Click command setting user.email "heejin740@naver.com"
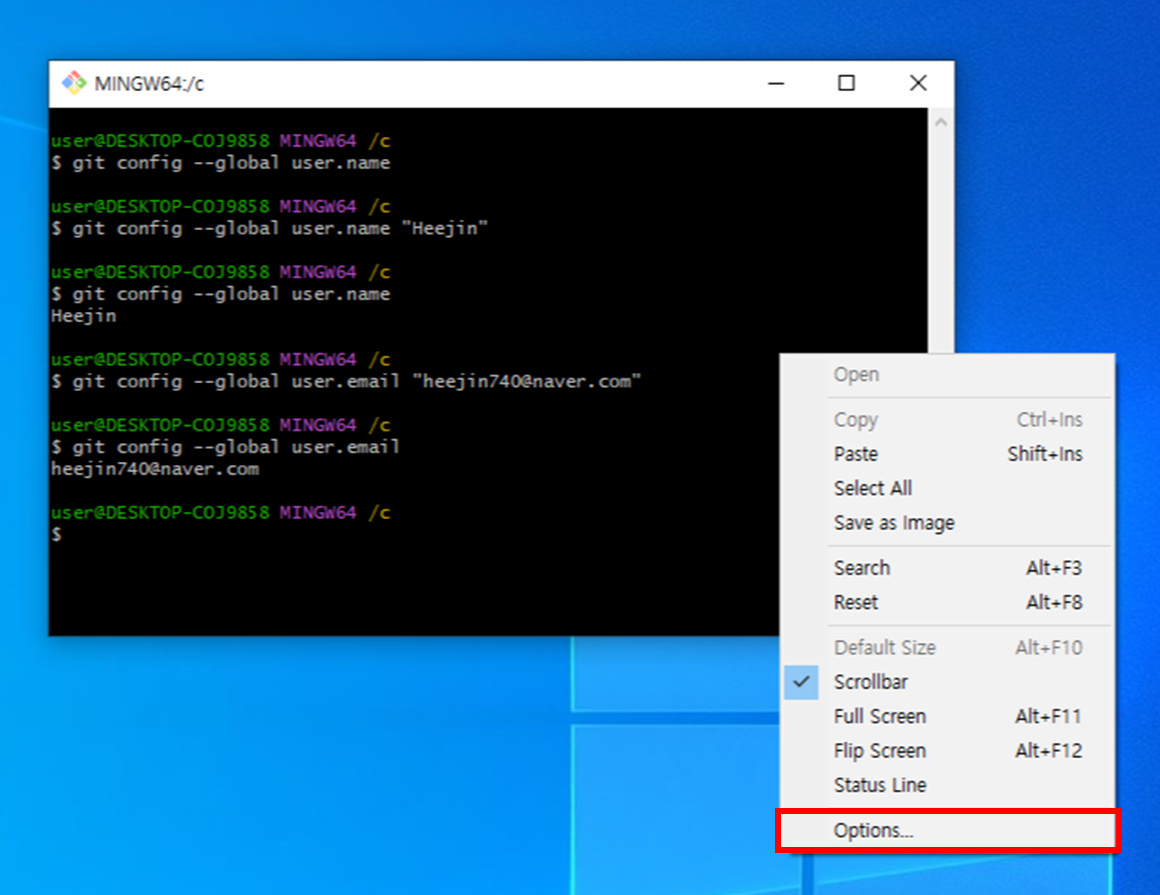The height and width of the screenshot is (895, 1160). [x=346, y=382]
